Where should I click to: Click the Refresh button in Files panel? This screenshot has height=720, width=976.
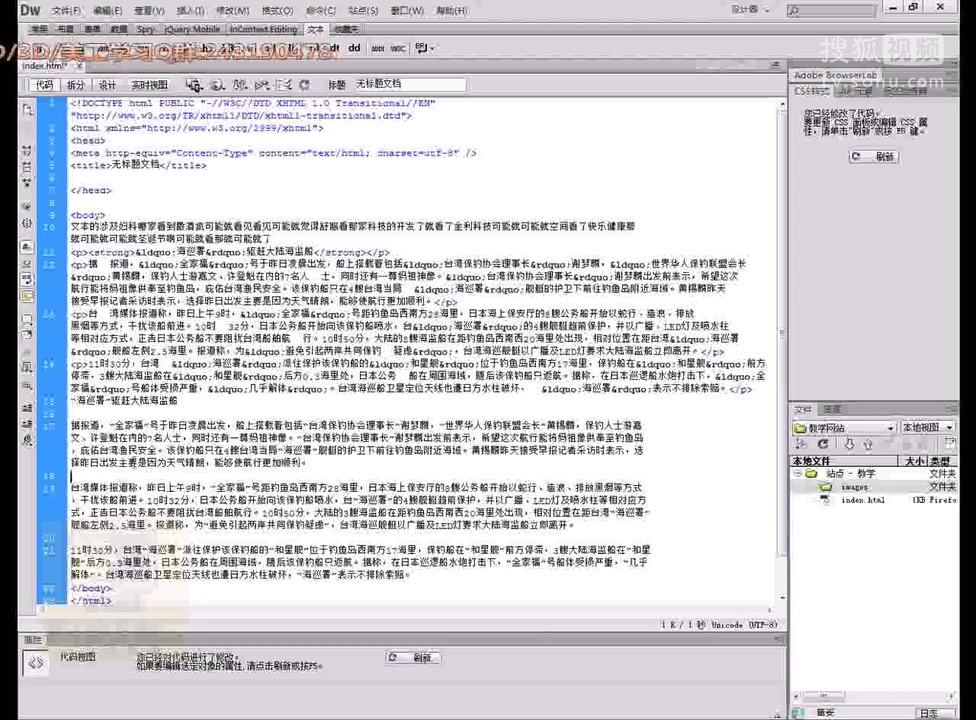(x=823, y=444)
